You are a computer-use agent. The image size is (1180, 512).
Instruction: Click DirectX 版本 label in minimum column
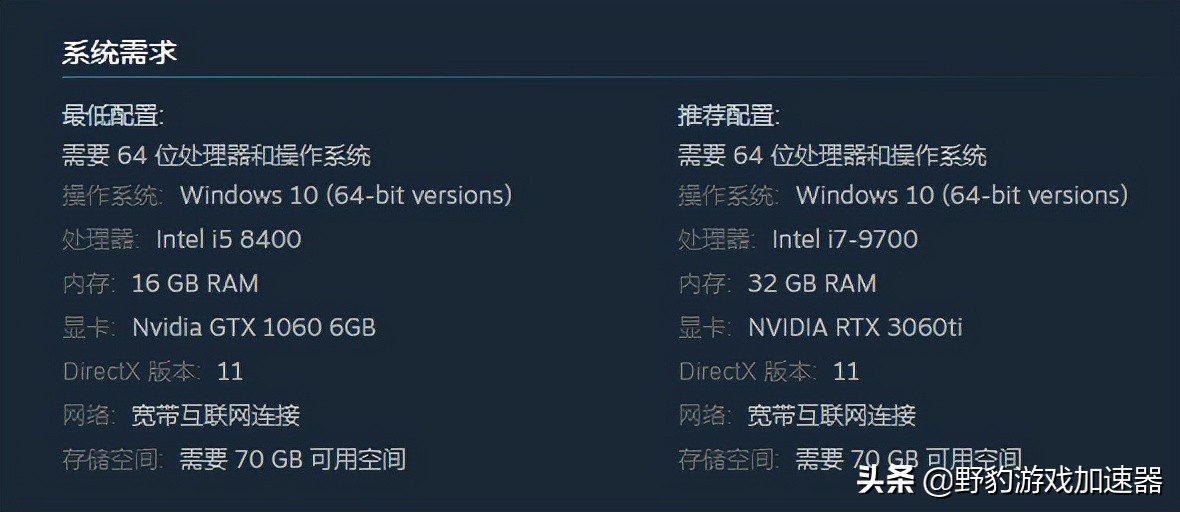coord(132,371)
